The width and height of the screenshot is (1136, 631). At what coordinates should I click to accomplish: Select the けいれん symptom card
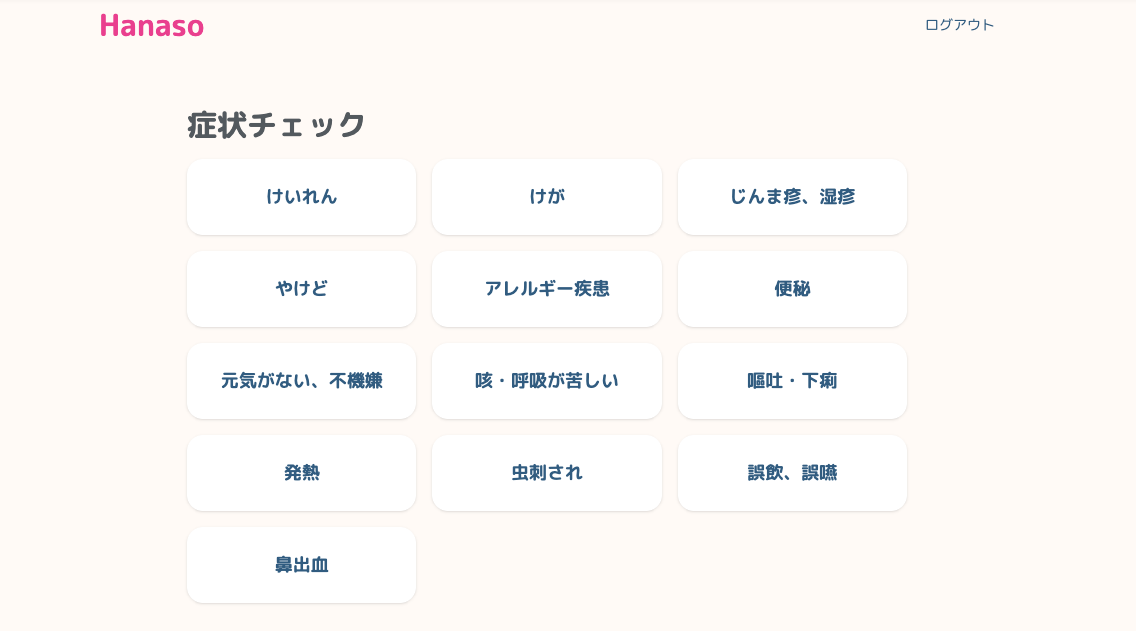(x=301, y=197)
